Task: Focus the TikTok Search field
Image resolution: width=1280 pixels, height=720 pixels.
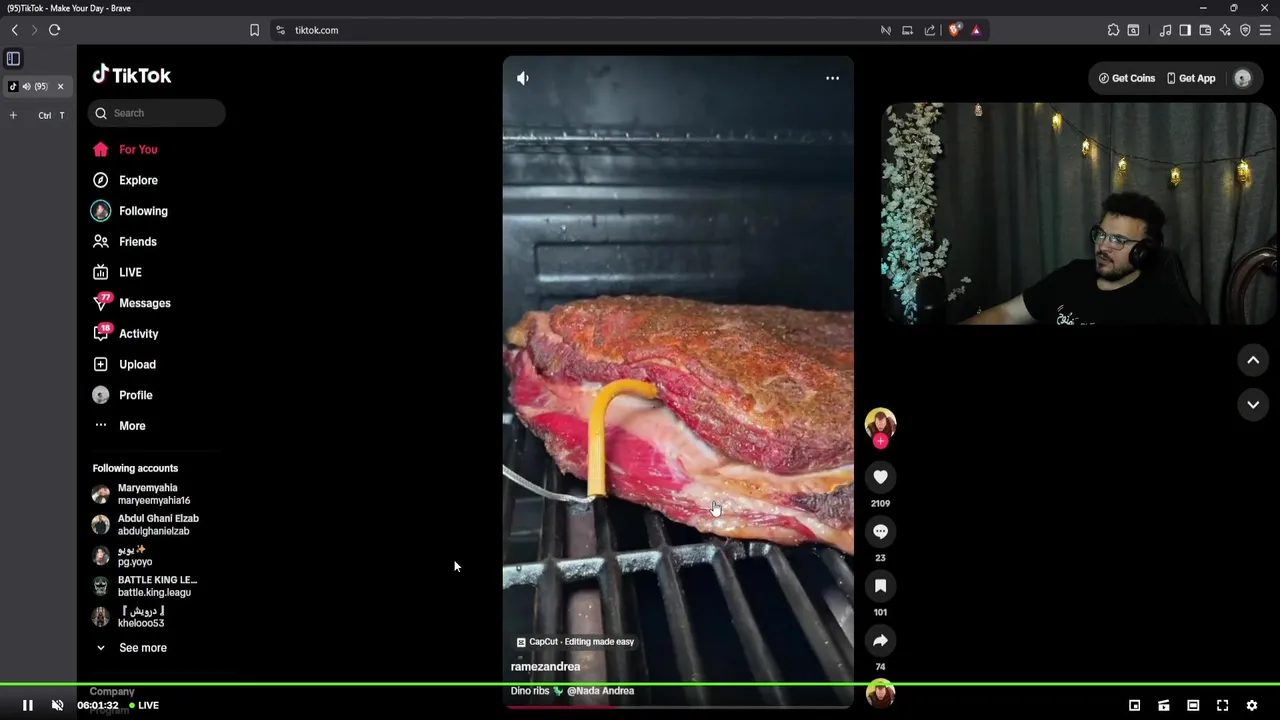Action: [156, 113]
